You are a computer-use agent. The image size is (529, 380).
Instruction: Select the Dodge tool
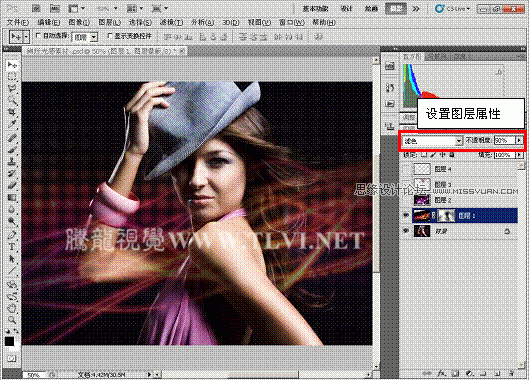point(12,221)
